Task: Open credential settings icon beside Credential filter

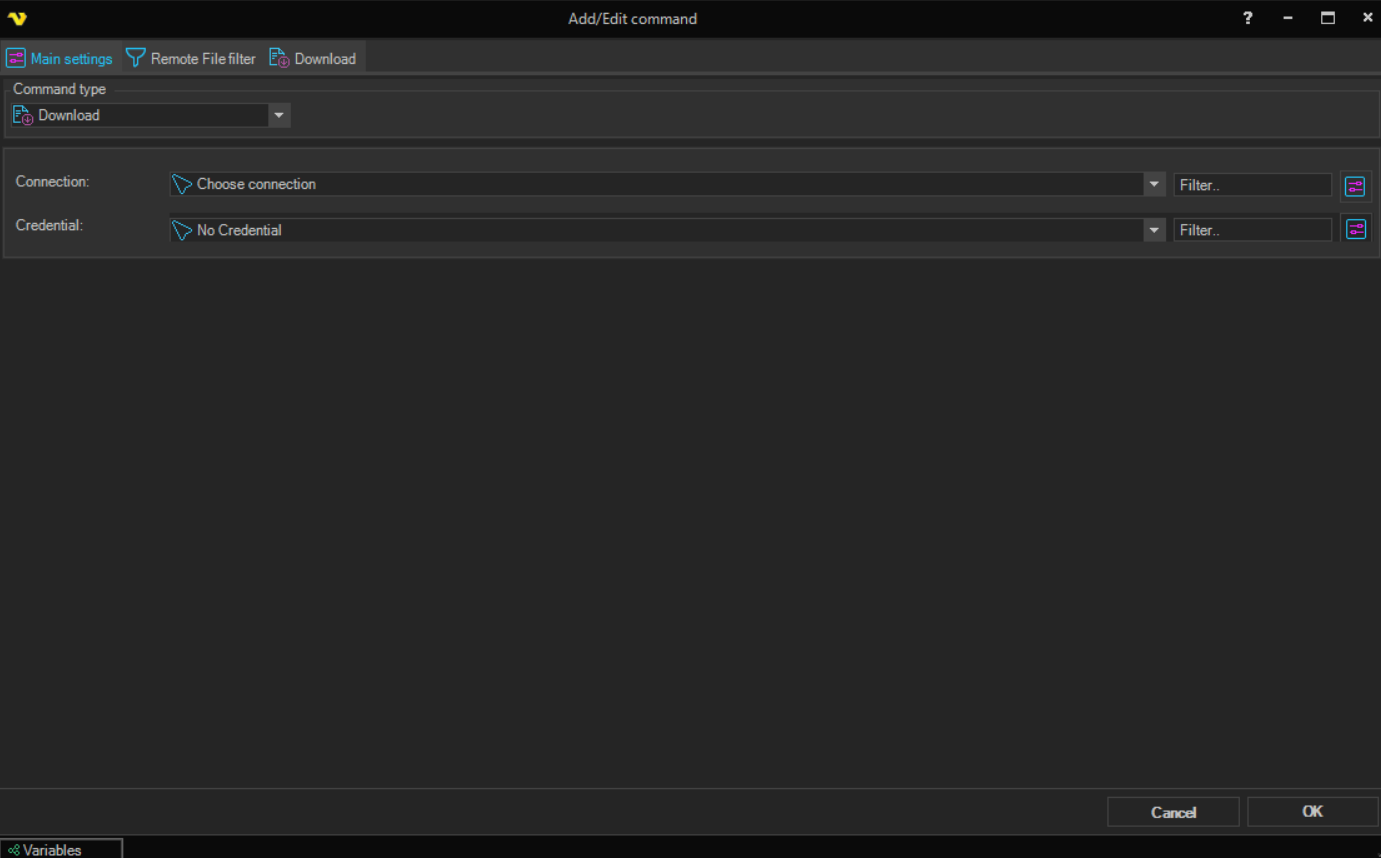Action: (1355, 230)
